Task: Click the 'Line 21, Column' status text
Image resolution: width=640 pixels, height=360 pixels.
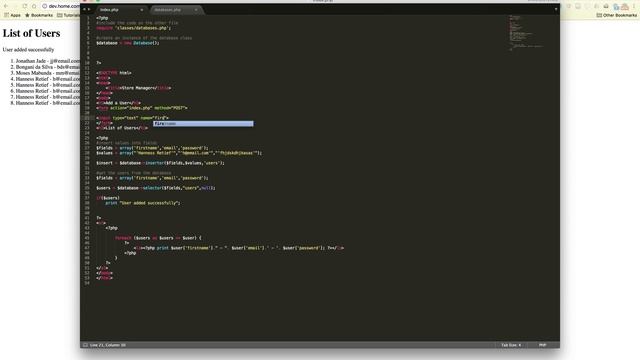Action: [x=108, y=345]
